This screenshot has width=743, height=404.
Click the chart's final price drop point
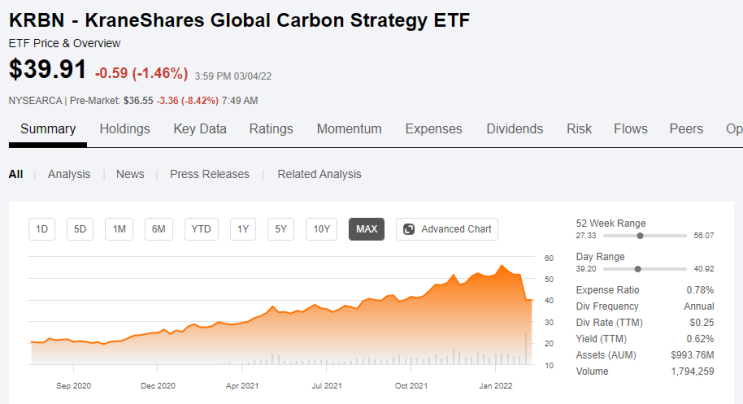click(526, 299)
